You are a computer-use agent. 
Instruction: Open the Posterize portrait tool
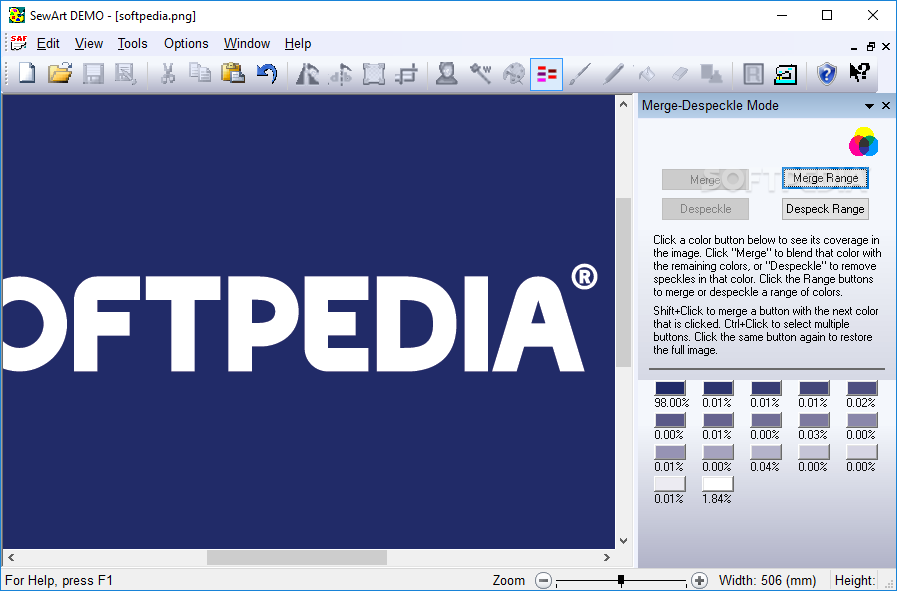coord(447,74)
